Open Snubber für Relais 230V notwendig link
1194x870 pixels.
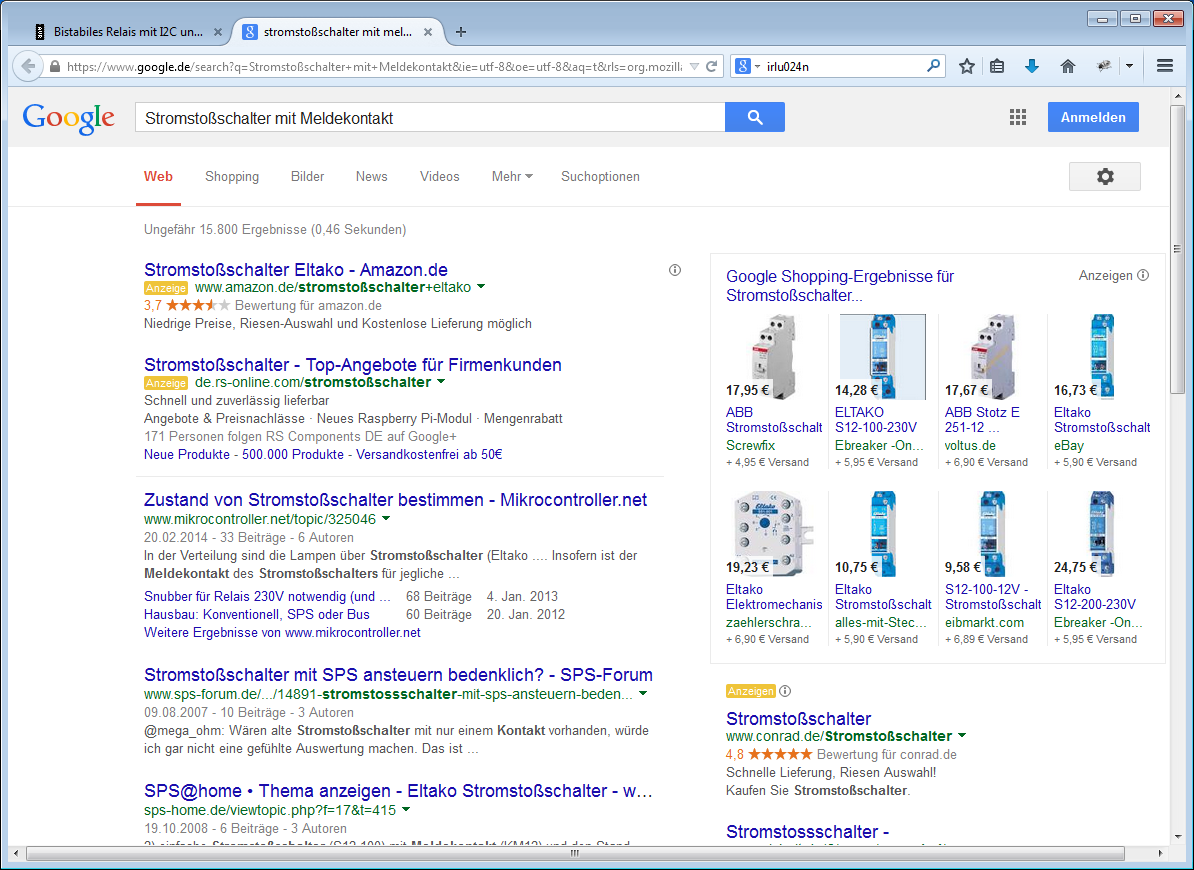(x=267, y=596)
